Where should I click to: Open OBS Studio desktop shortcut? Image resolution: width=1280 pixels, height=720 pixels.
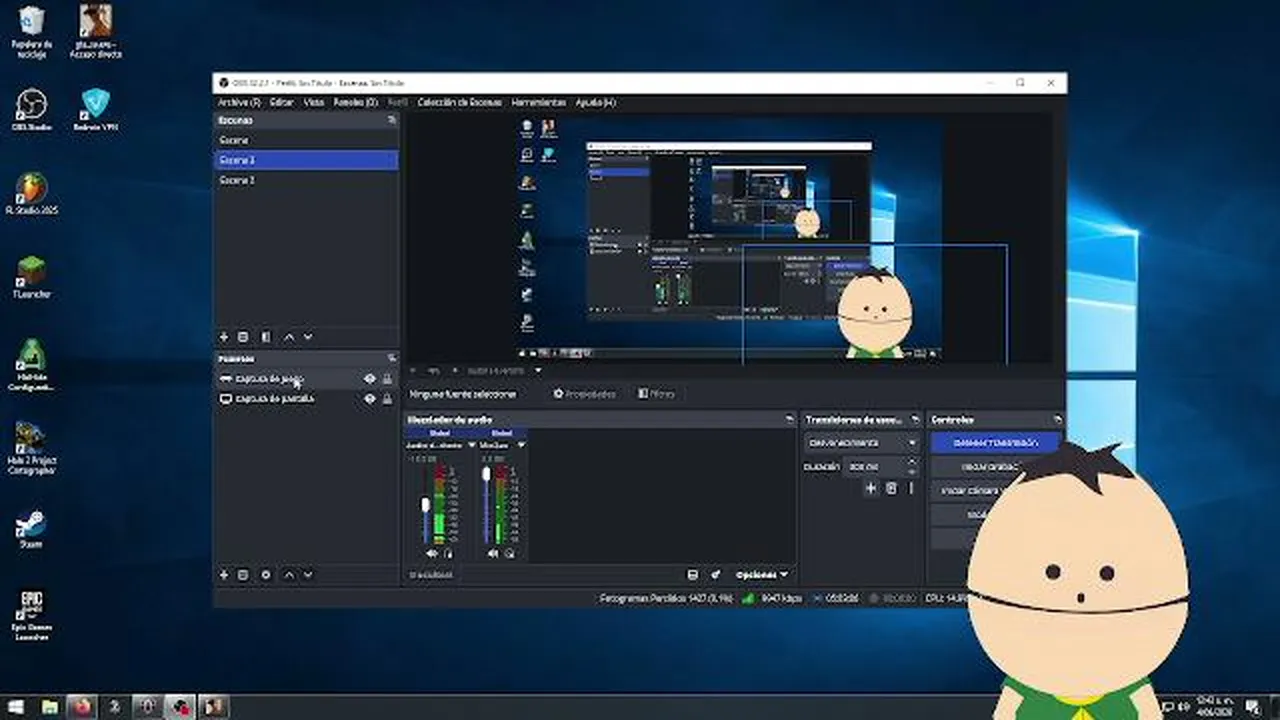(x=32, y=110)
